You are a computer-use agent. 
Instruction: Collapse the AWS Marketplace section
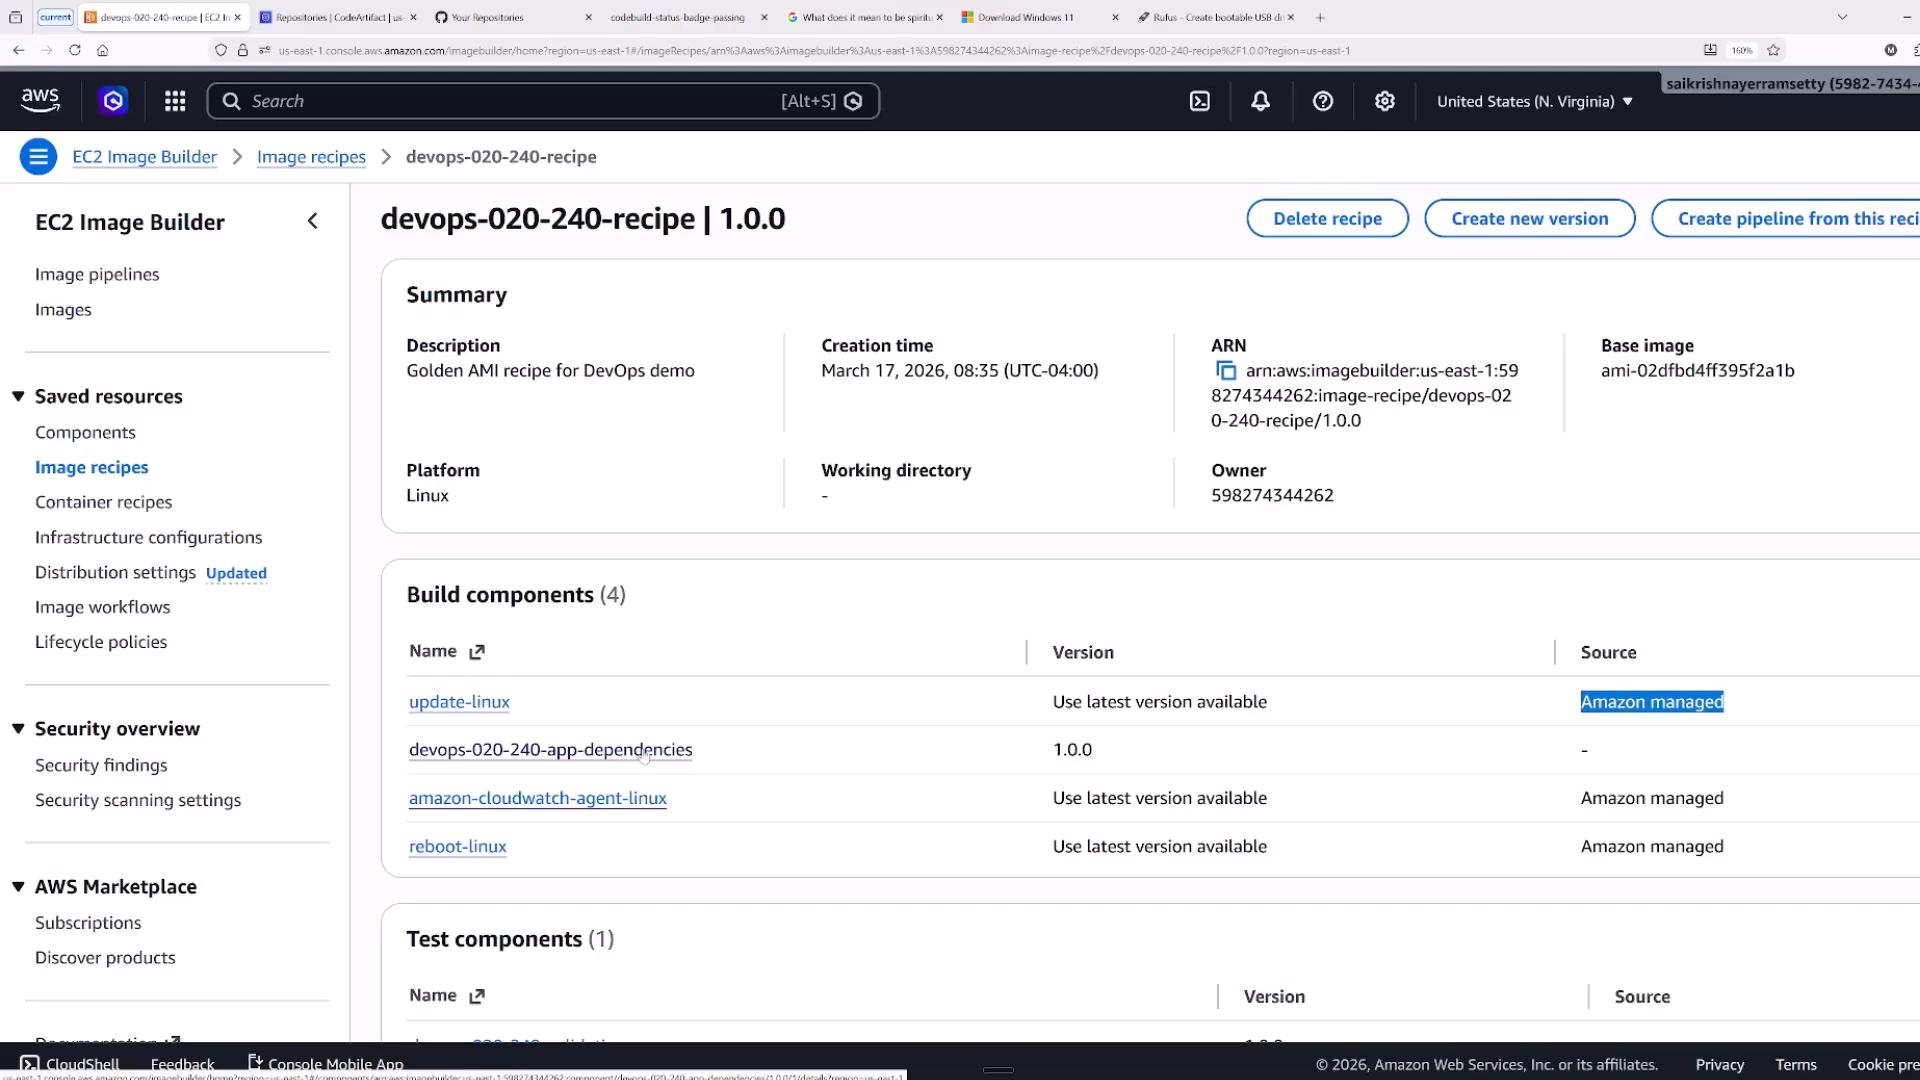(18, 886)
